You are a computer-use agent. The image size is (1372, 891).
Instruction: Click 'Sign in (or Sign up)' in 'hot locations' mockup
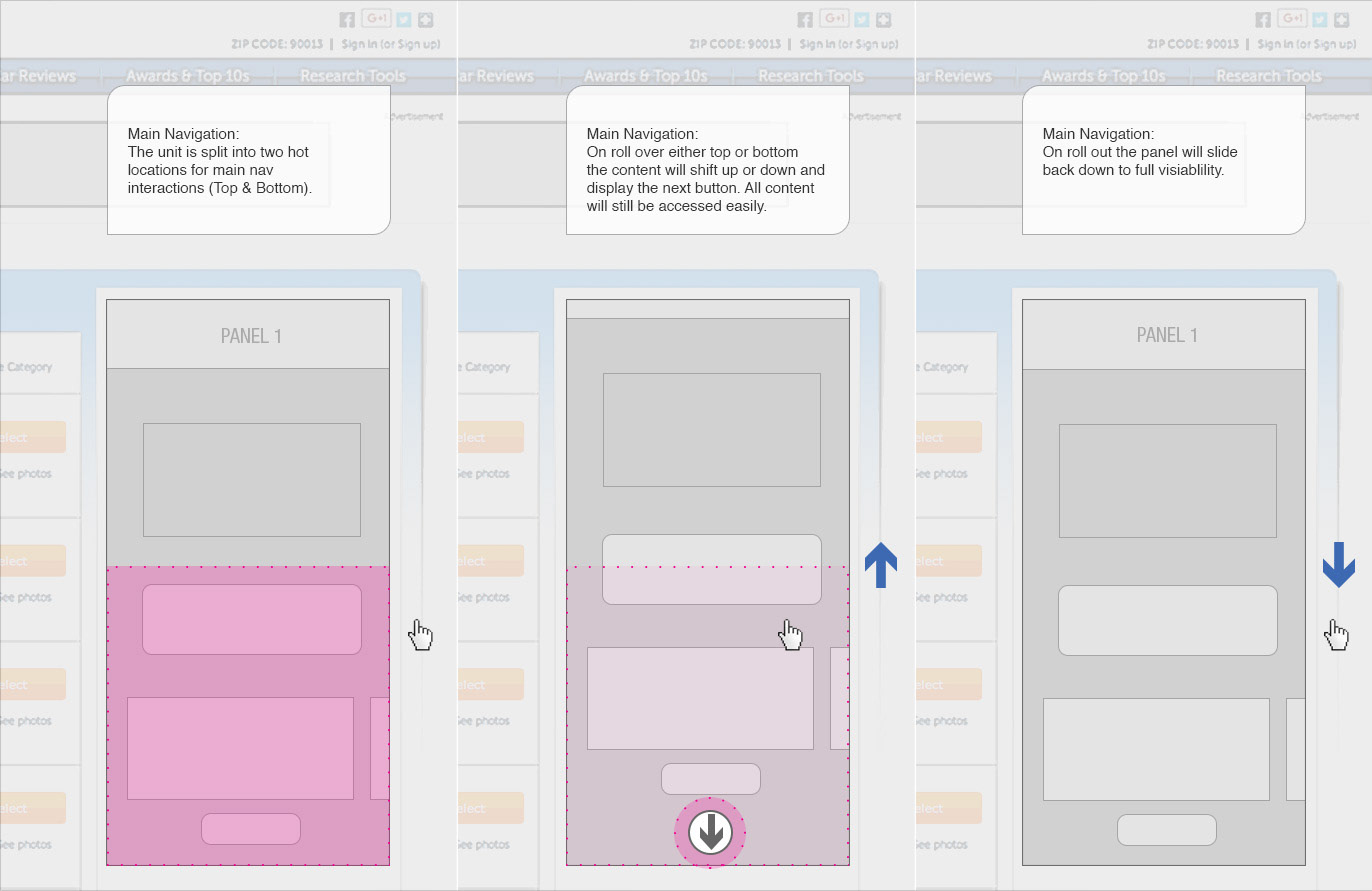pos(391,44)
